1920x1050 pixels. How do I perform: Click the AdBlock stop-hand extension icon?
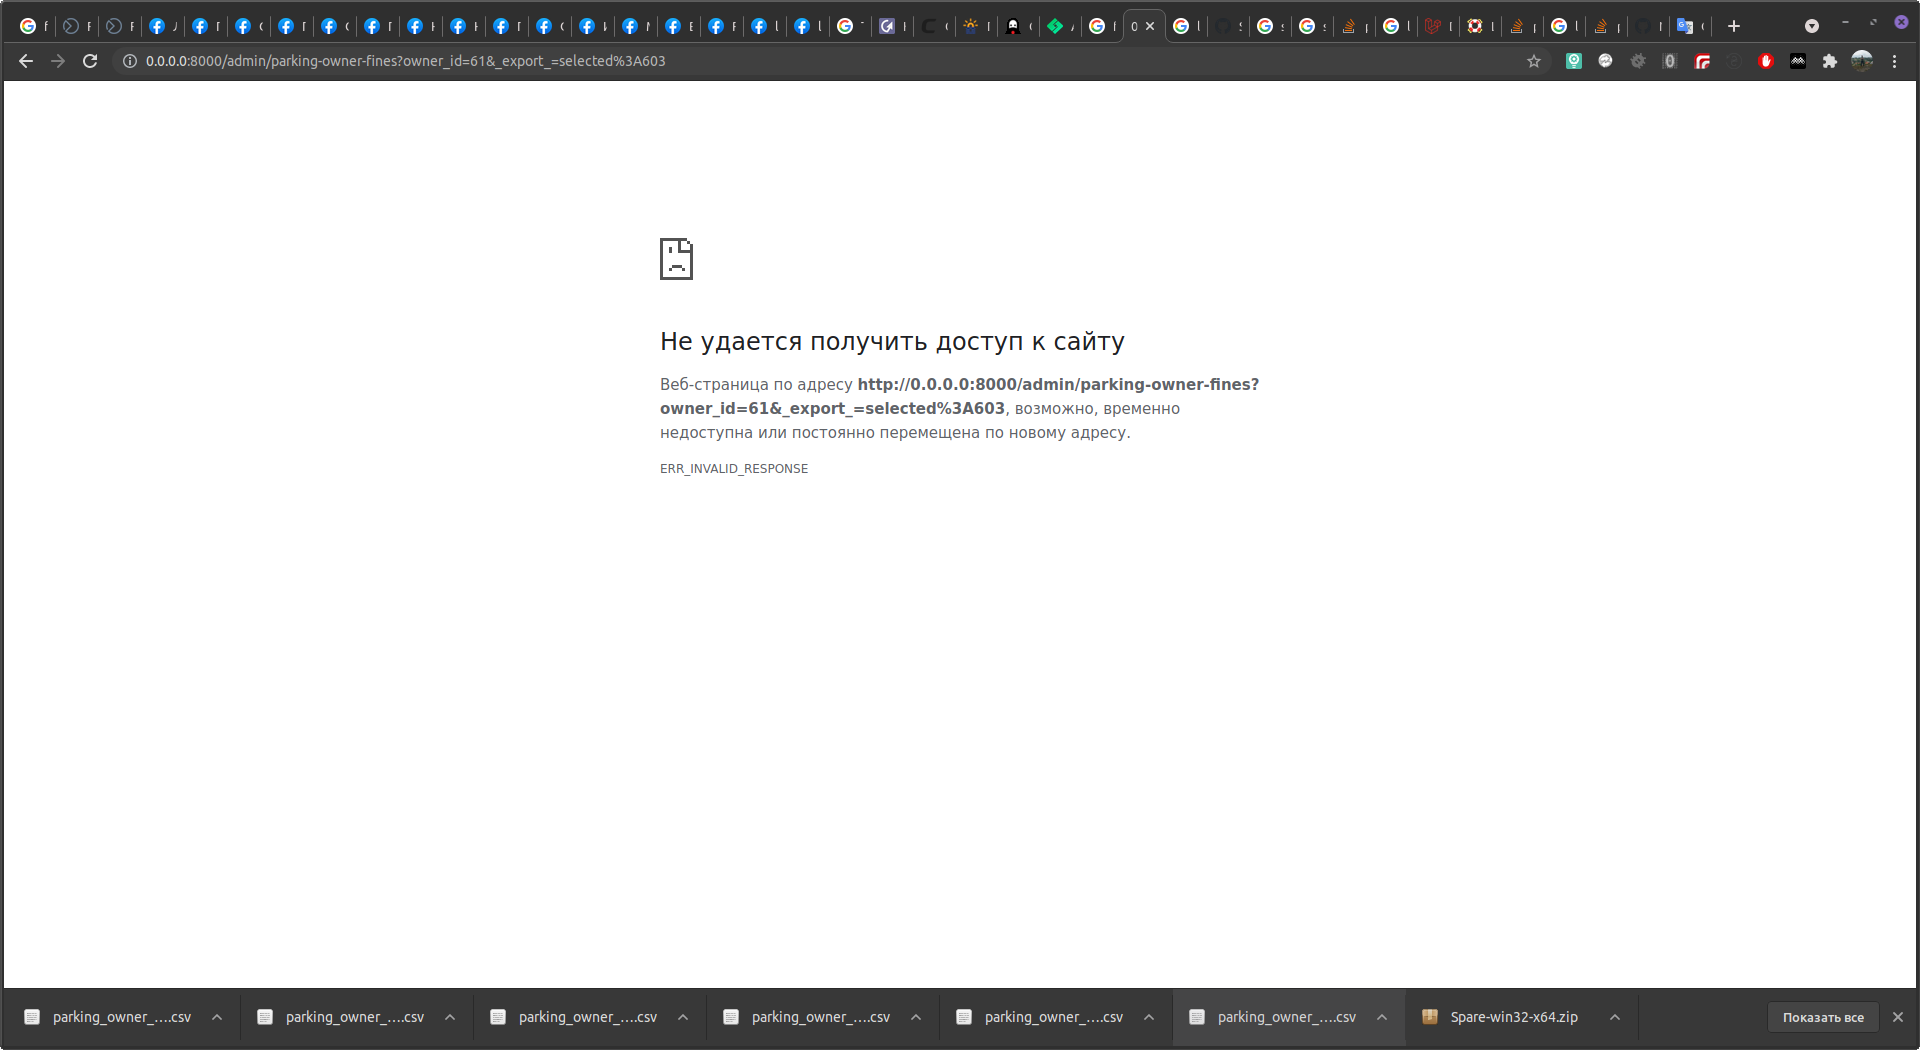pos(1766,61)
